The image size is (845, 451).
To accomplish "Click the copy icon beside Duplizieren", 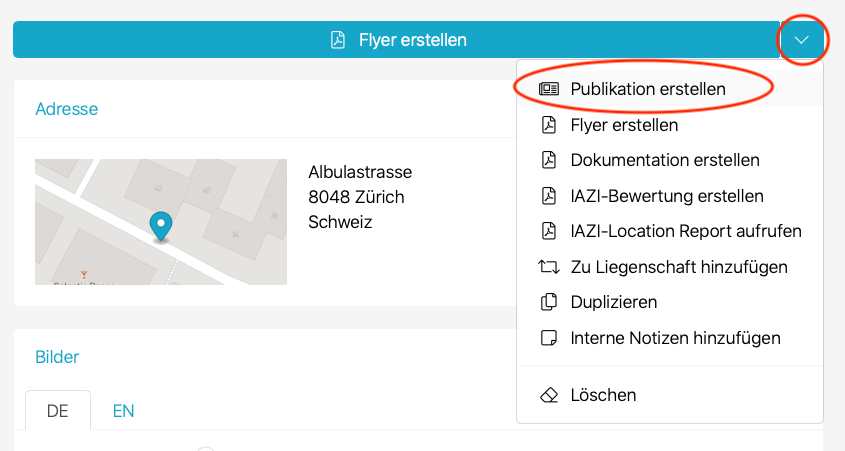I will coord(548,302).
